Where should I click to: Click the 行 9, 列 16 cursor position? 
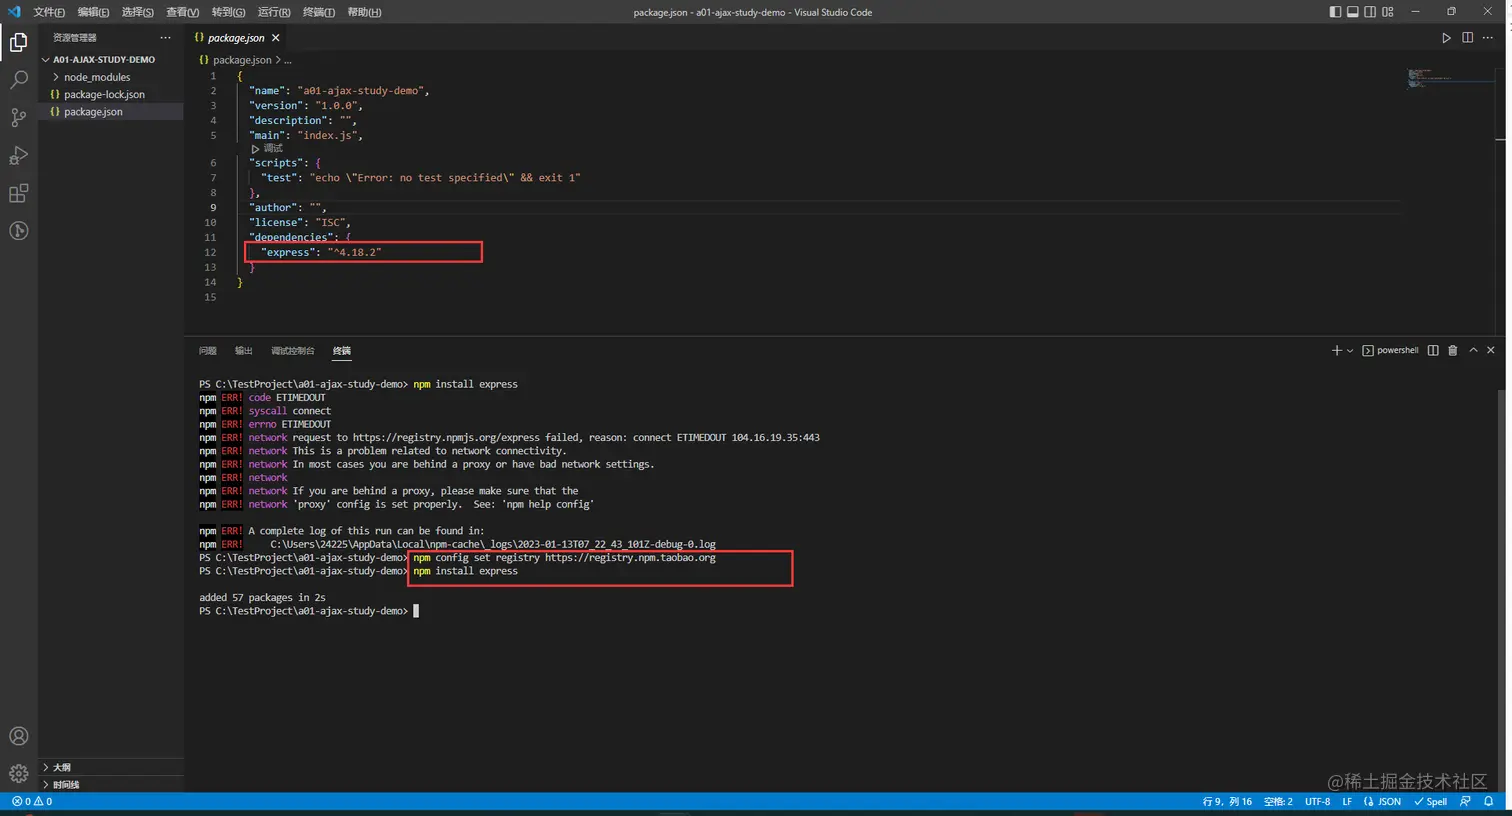[x=1227, y=801]
